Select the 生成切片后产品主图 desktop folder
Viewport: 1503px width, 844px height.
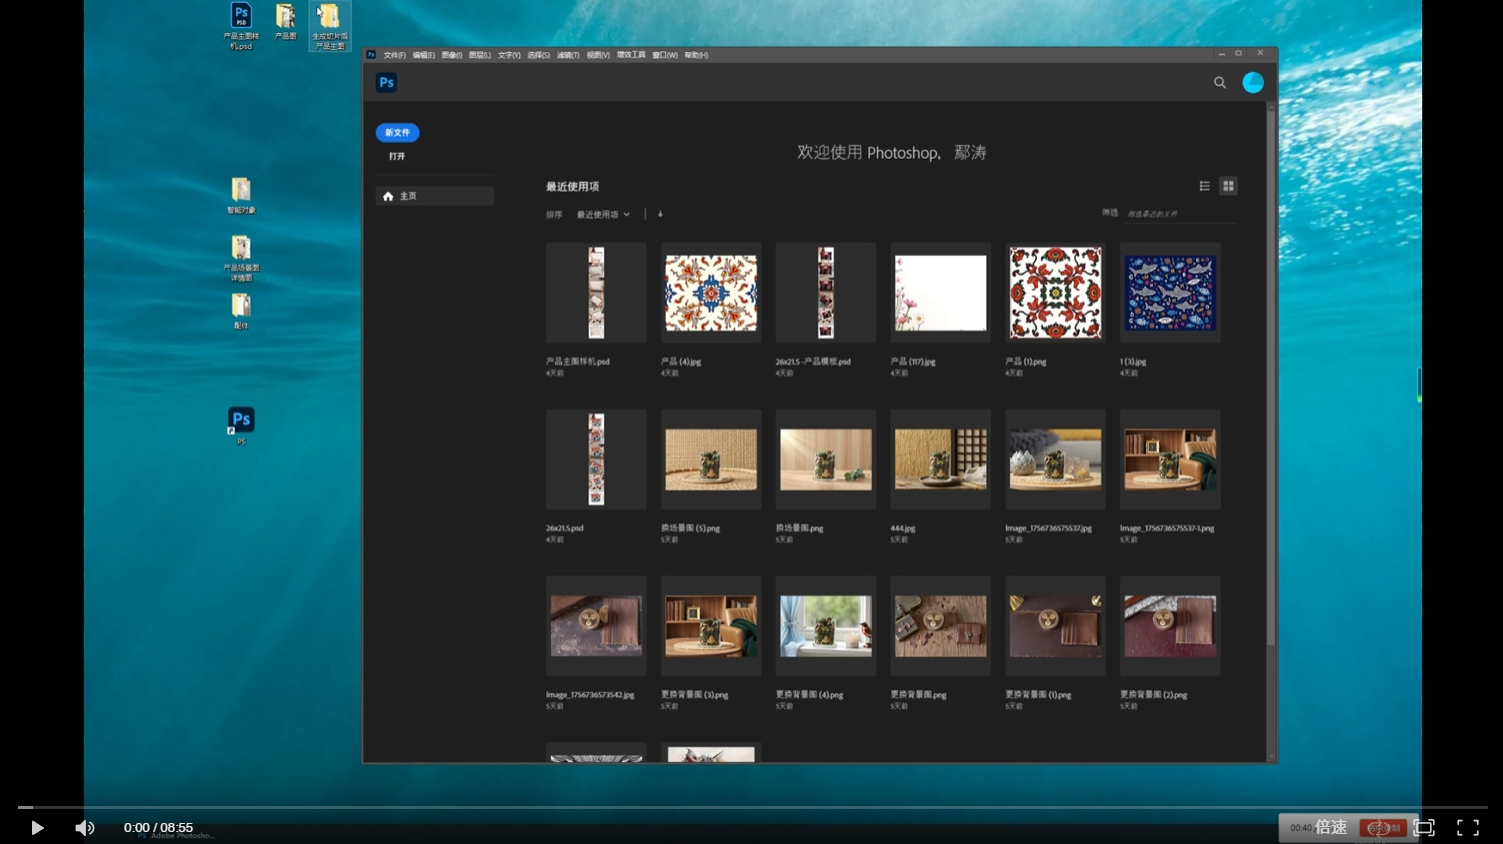(329, 27)
